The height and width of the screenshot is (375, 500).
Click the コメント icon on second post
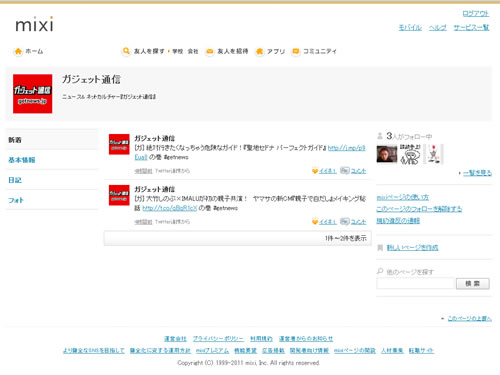pyautogui.click(x=345, y=221)
